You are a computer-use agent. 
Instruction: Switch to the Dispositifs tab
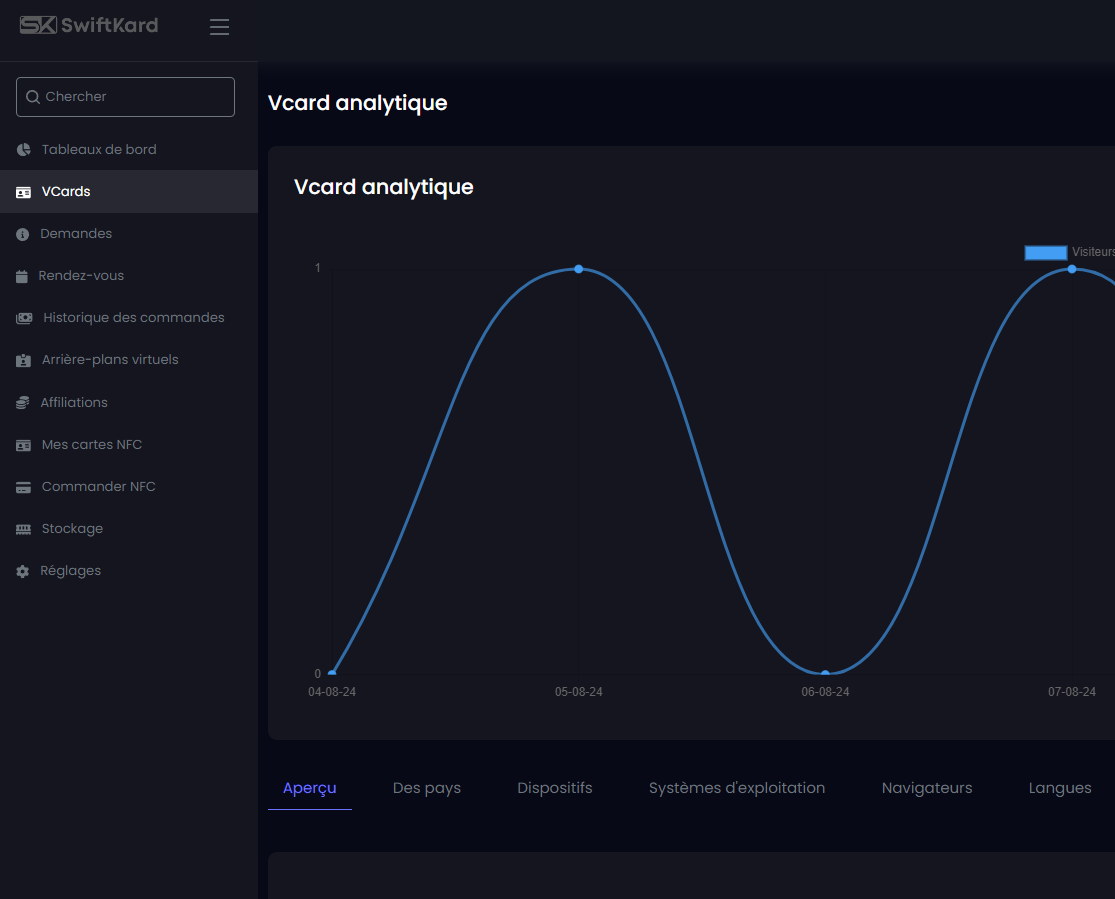point(555,788)
